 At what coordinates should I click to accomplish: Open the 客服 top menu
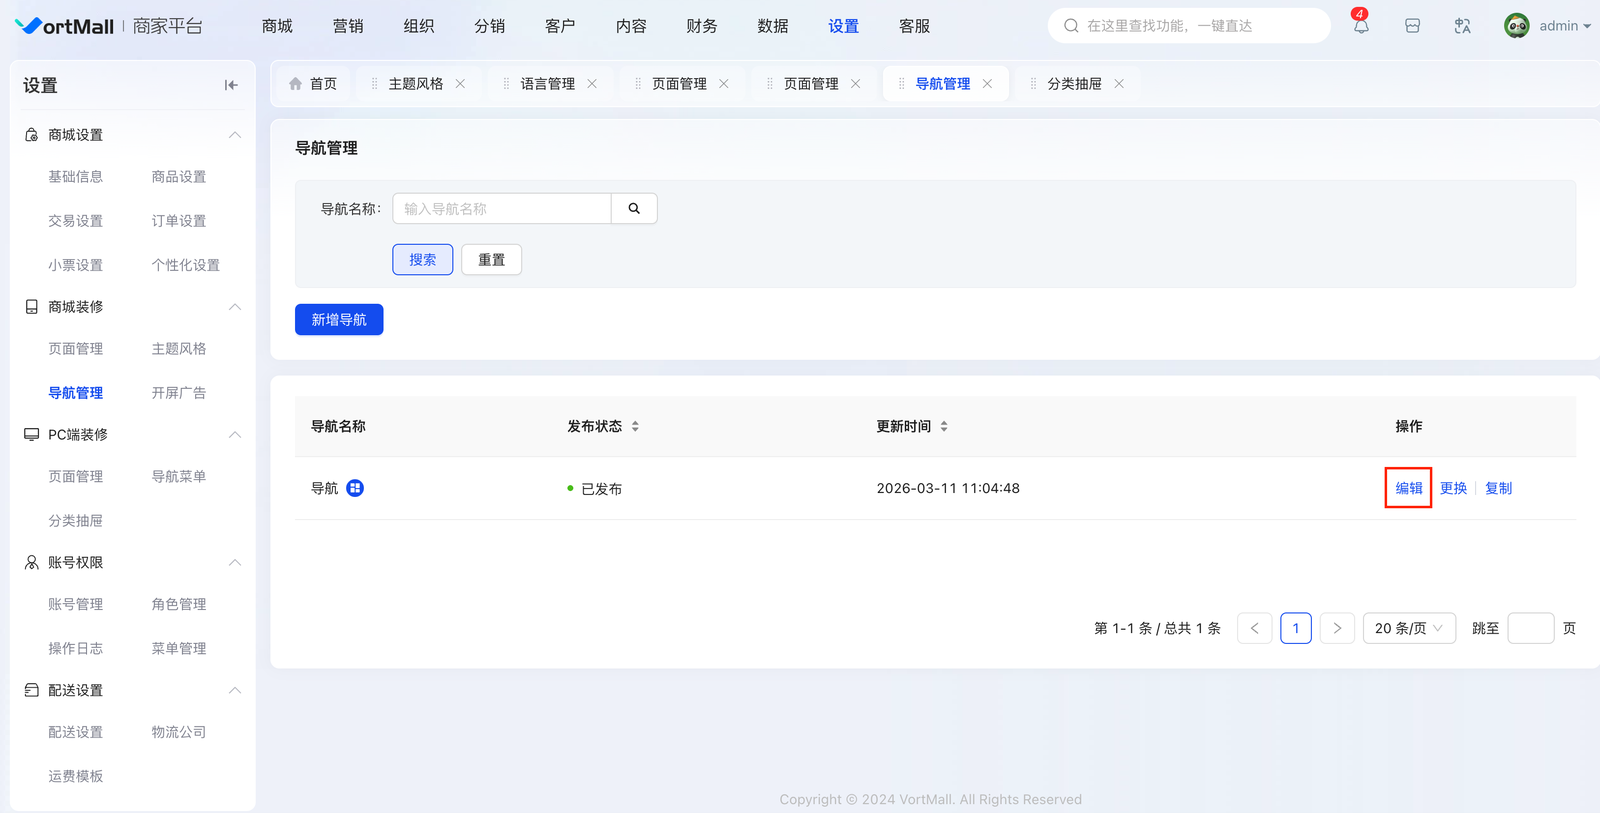click(915, 26)
